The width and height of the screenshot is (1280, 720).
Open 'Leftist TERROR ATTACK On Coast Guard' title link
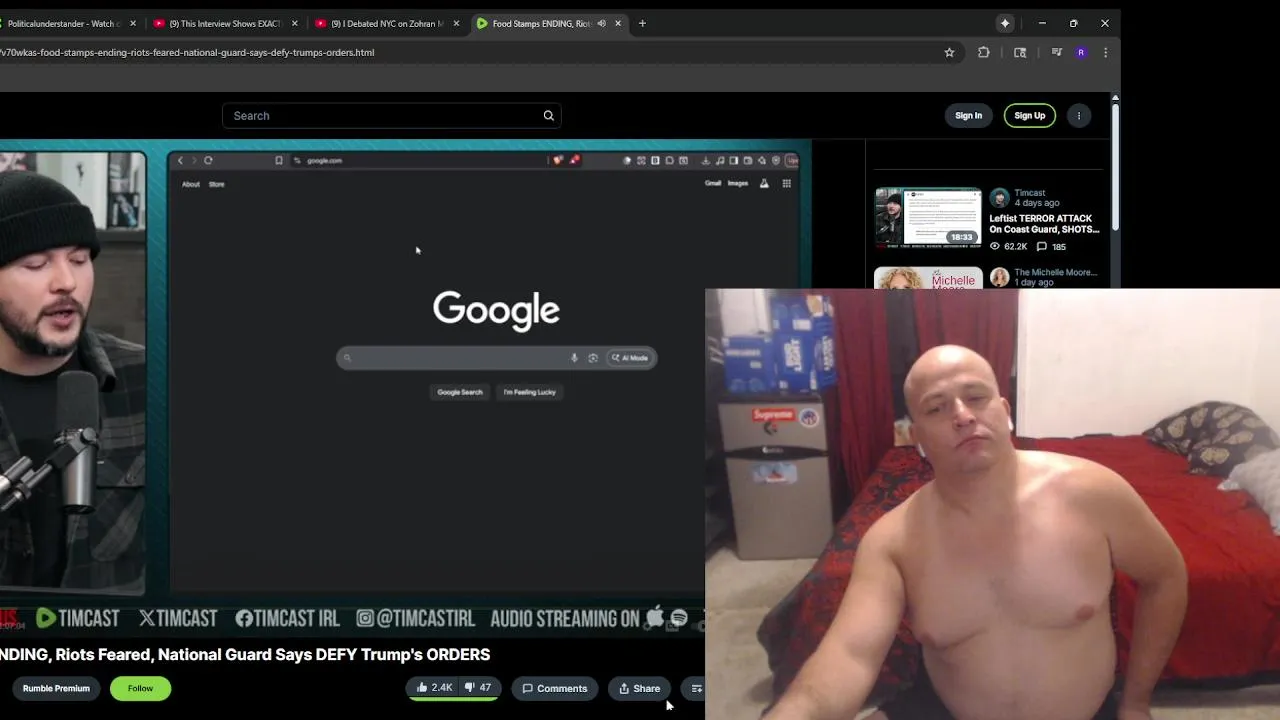click(x=1044, y=224)
